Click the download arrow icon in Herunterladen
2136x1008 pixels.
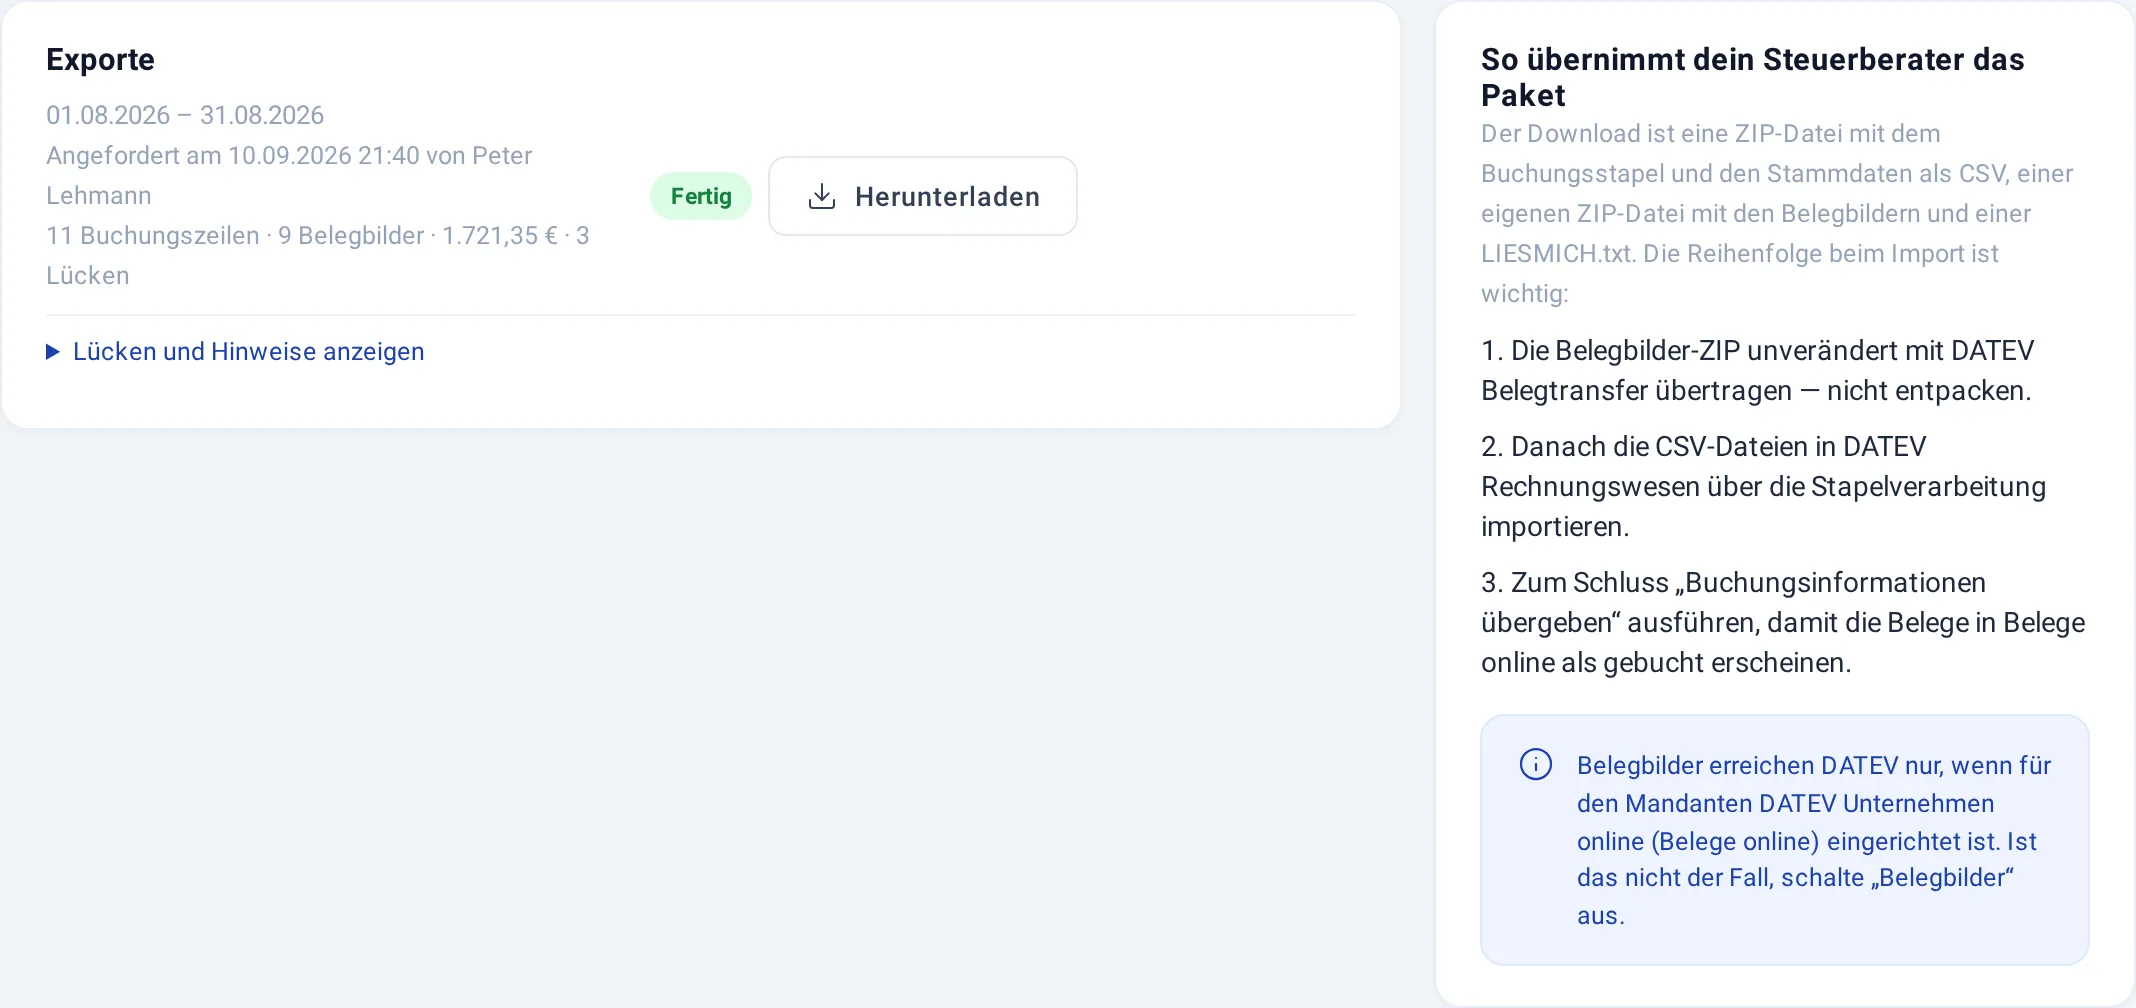tap(822, 196)
